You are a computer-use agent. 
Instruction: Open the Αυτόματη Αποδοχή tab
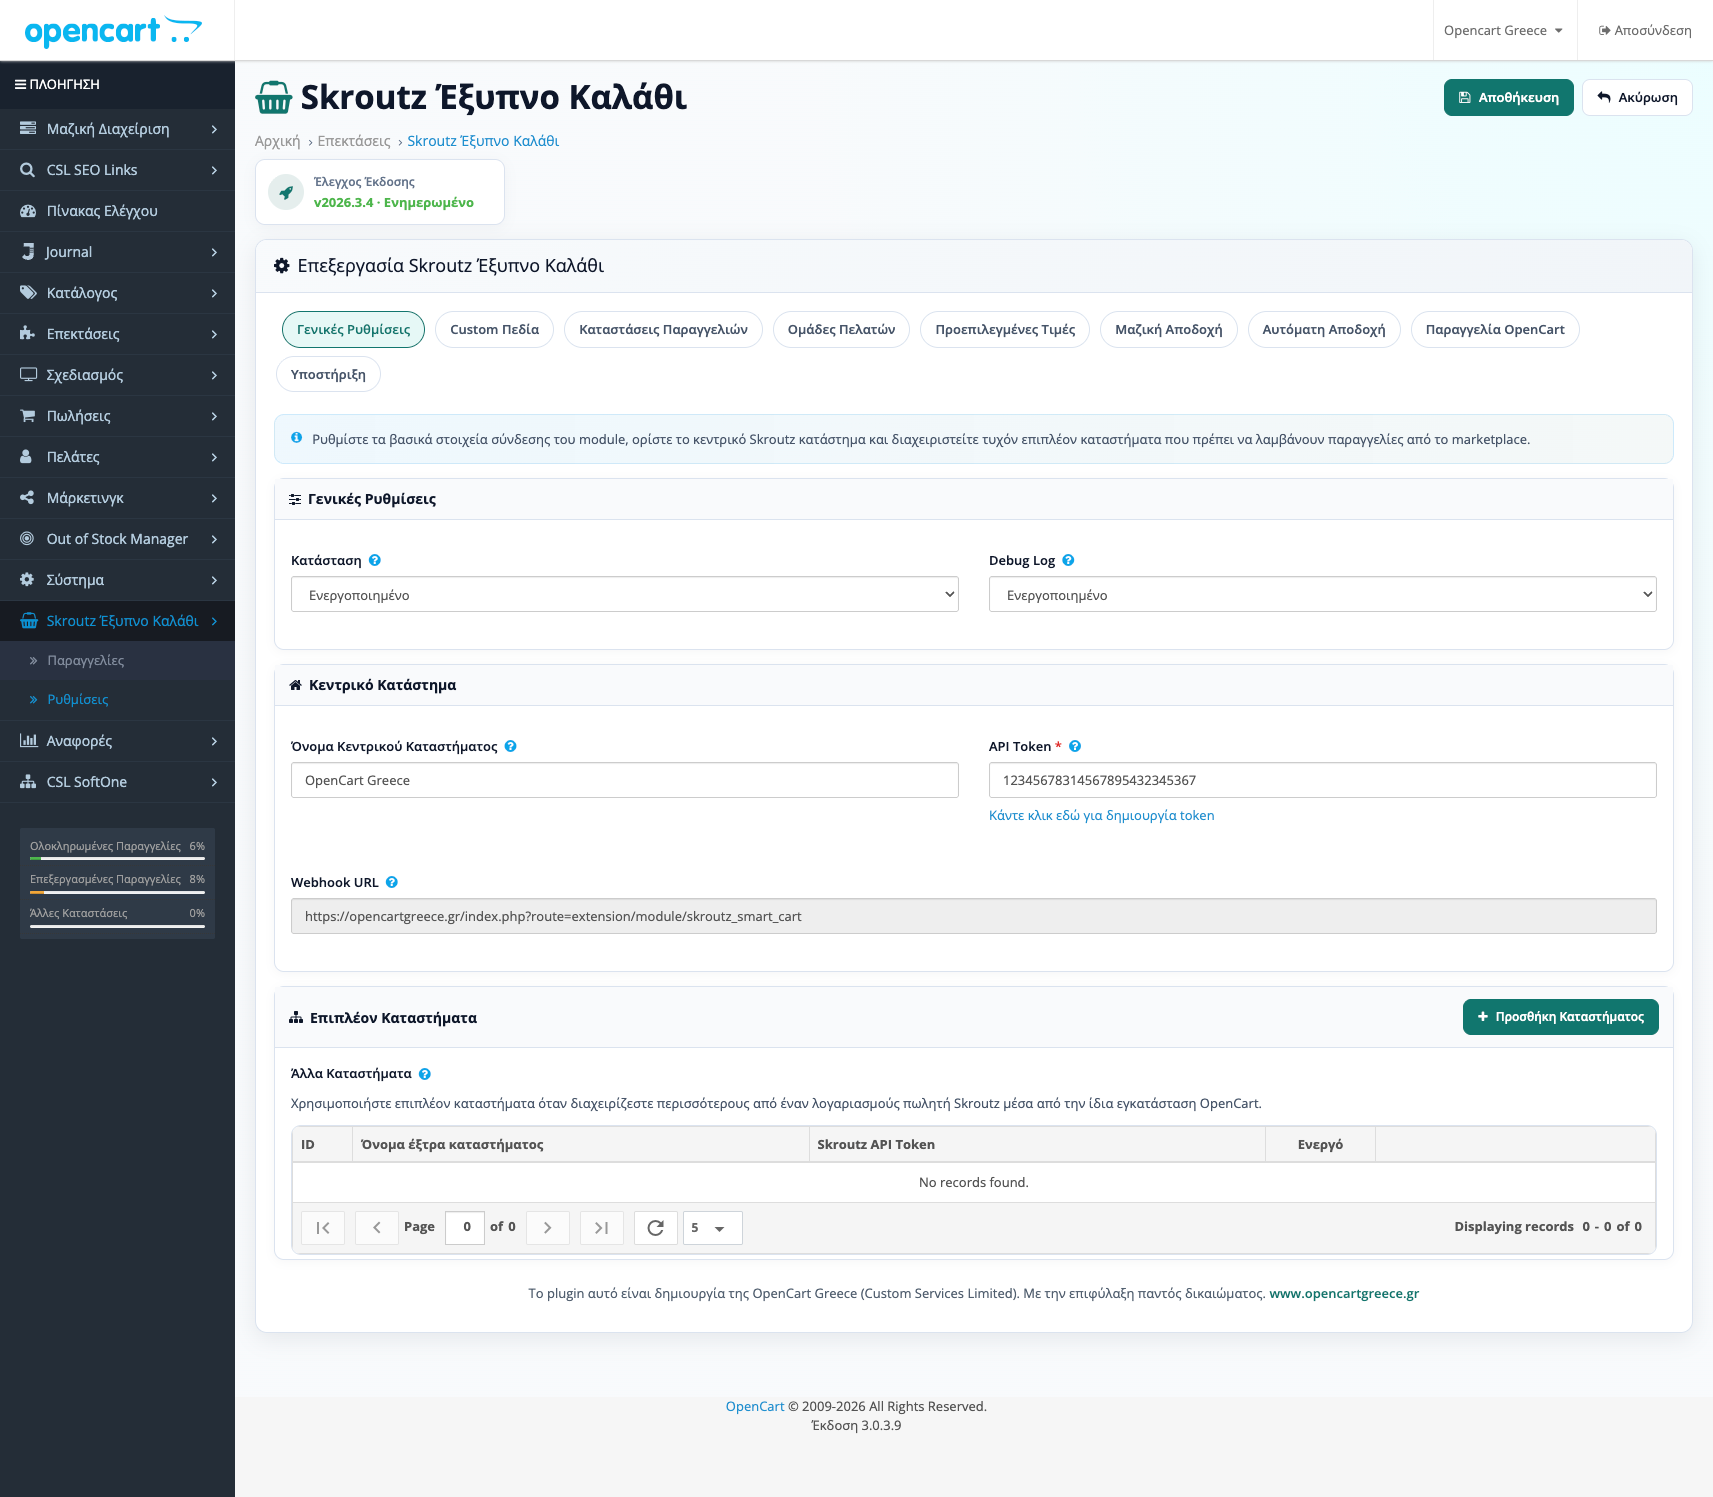pyautogui.click(x=1324, y=330)
